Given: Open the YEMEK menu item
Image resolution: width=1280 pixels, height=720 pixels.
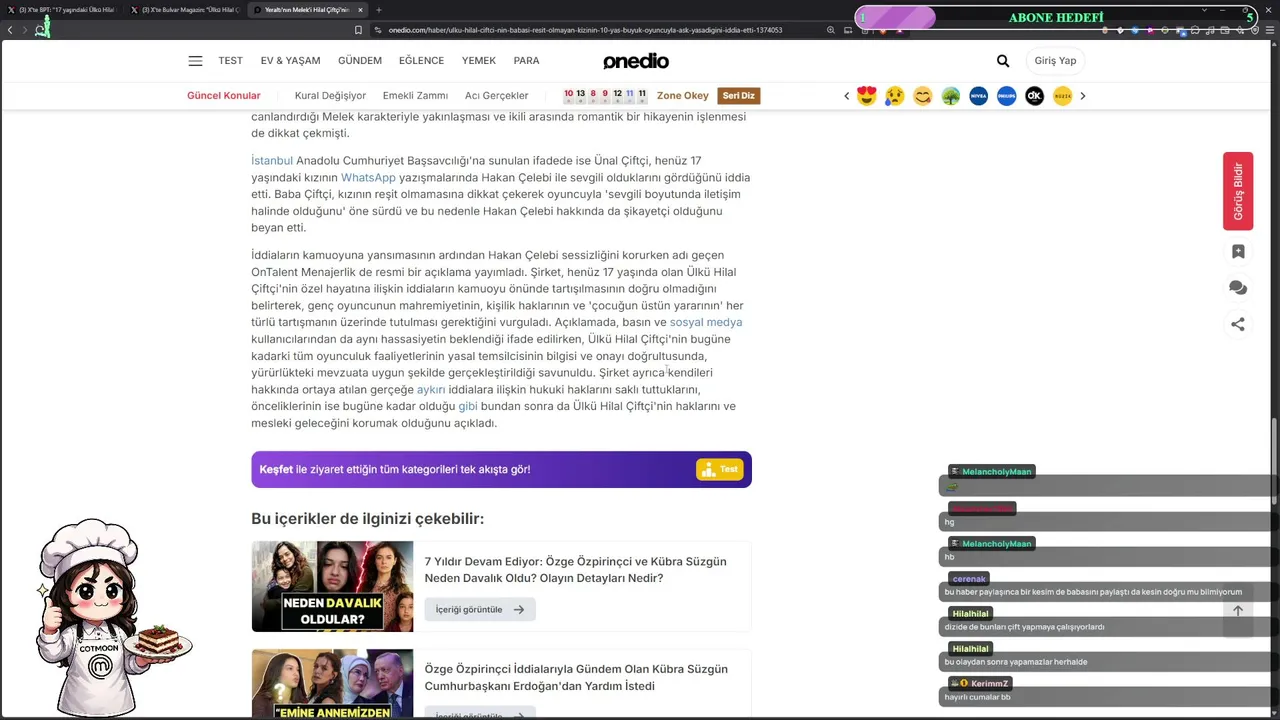Looking at the screenshot, I should click(x=479, y=61).
